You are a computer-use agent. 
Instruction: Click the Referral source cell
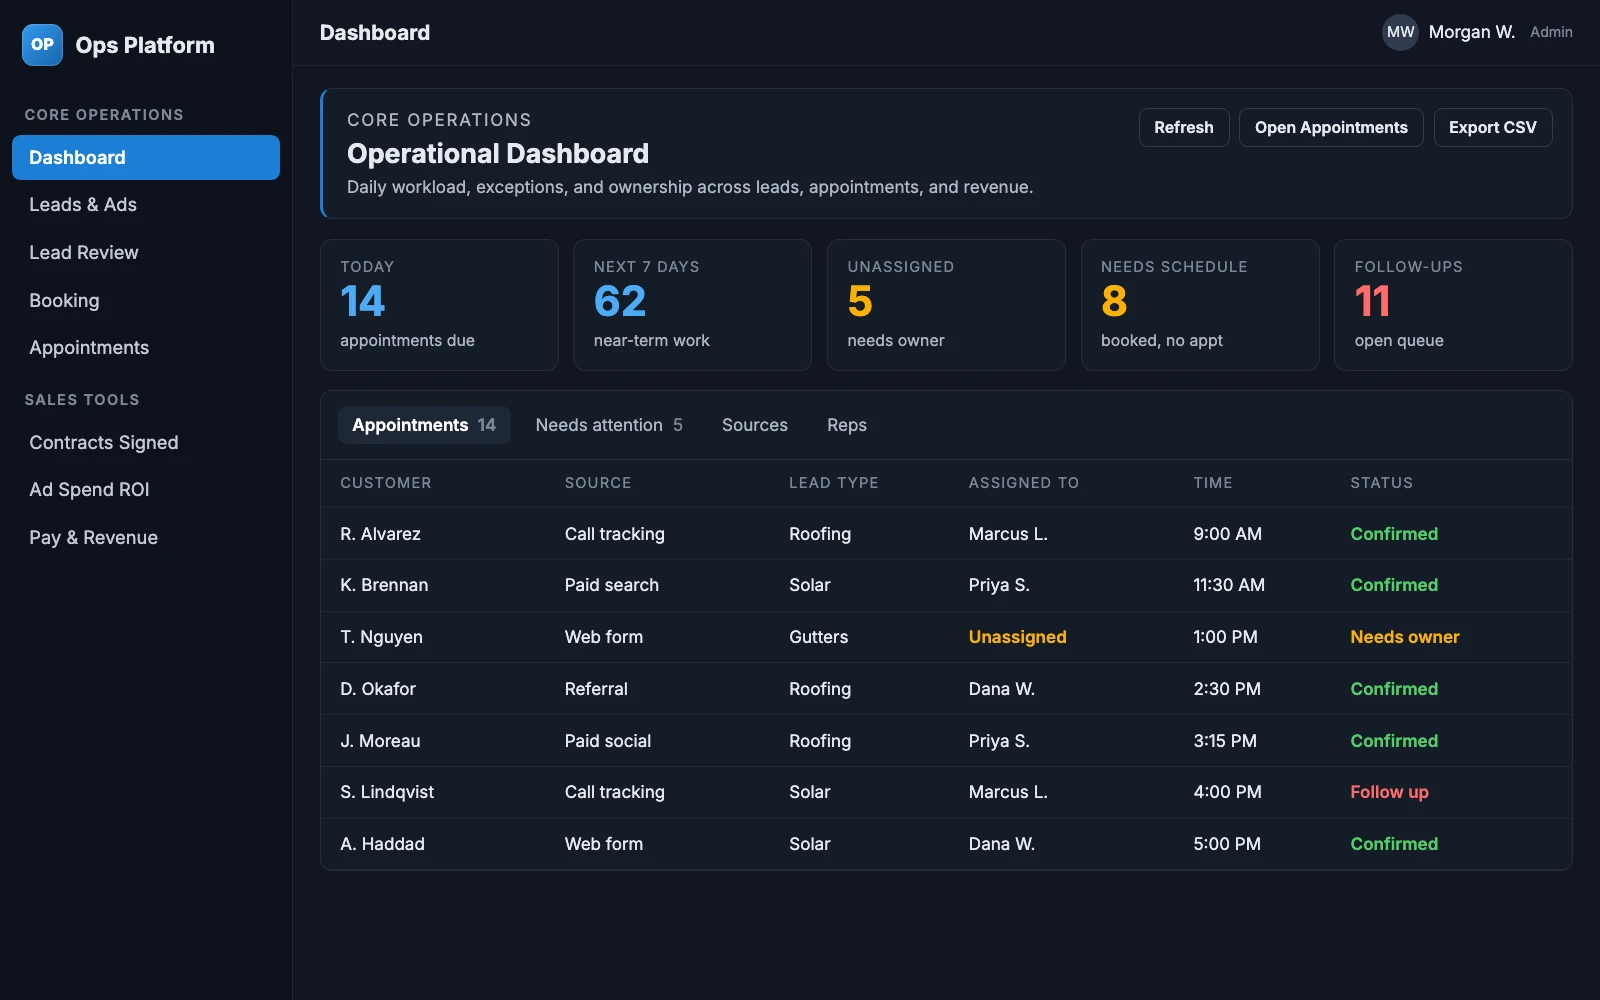[x=596, y=689]
